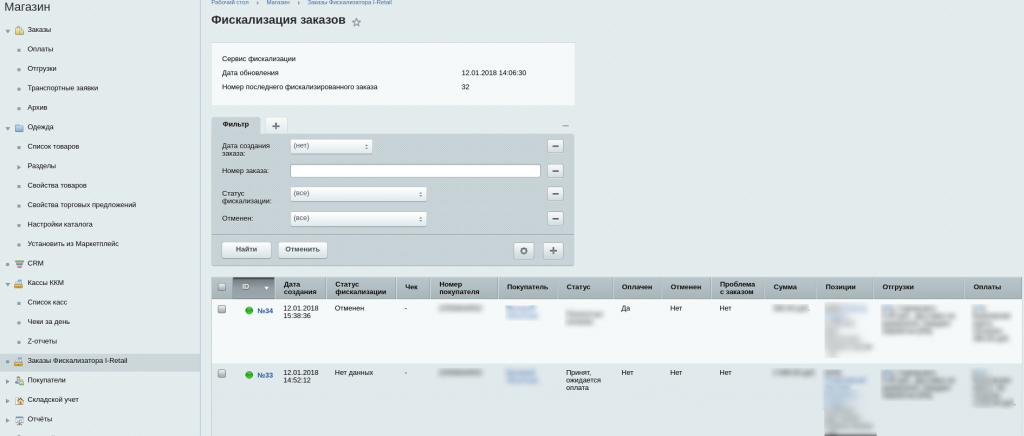
Task: Remove the order number filter row
Action: tap(555, 170)
